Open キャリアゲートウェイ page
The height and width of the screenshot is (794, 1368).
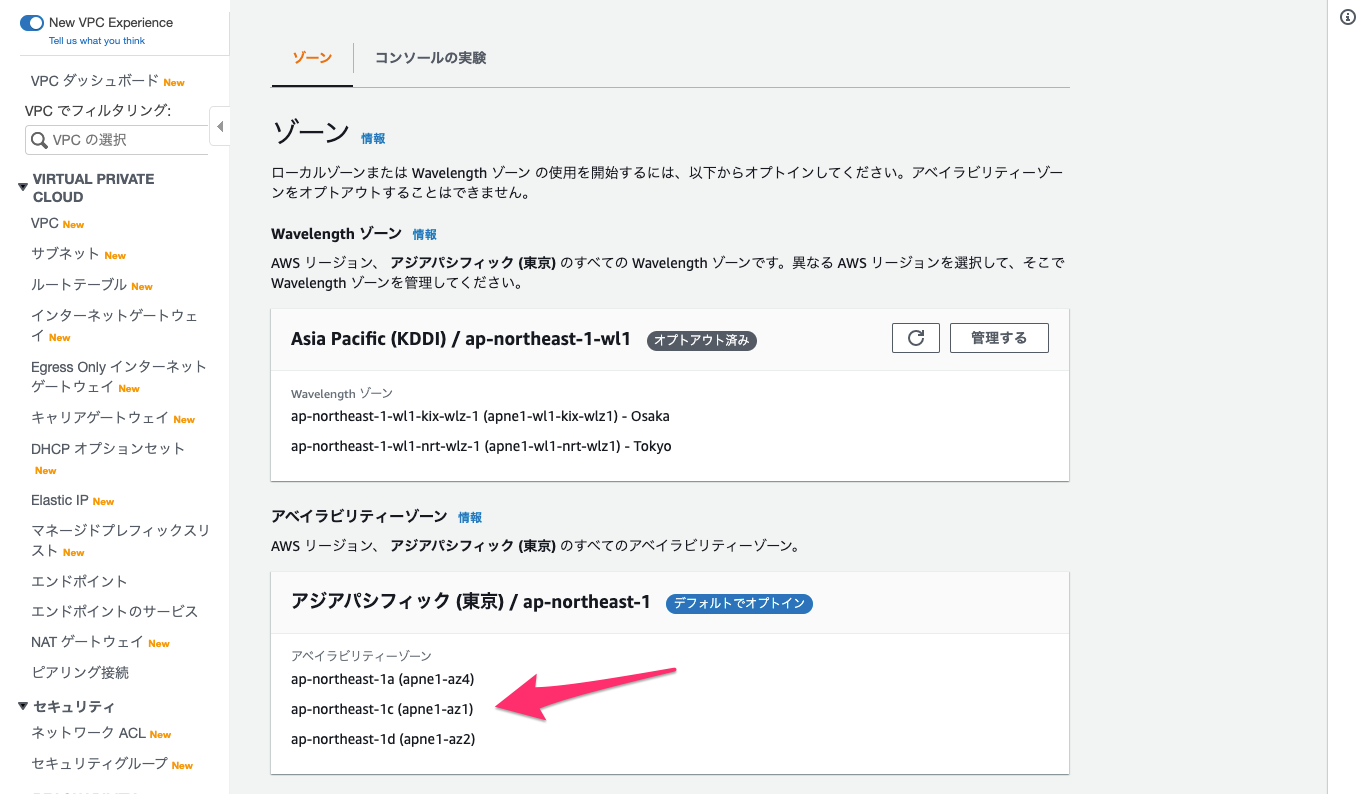tap(100, 418)
